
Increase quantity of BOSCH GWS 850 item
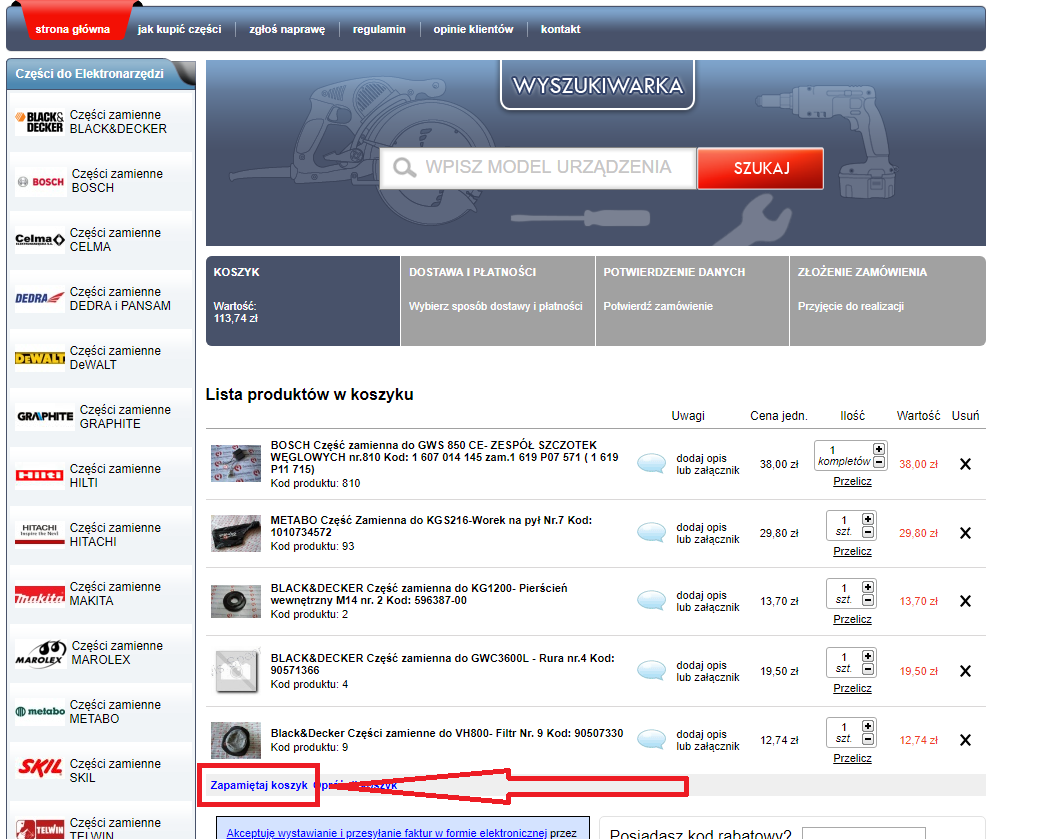pos(879,449)
